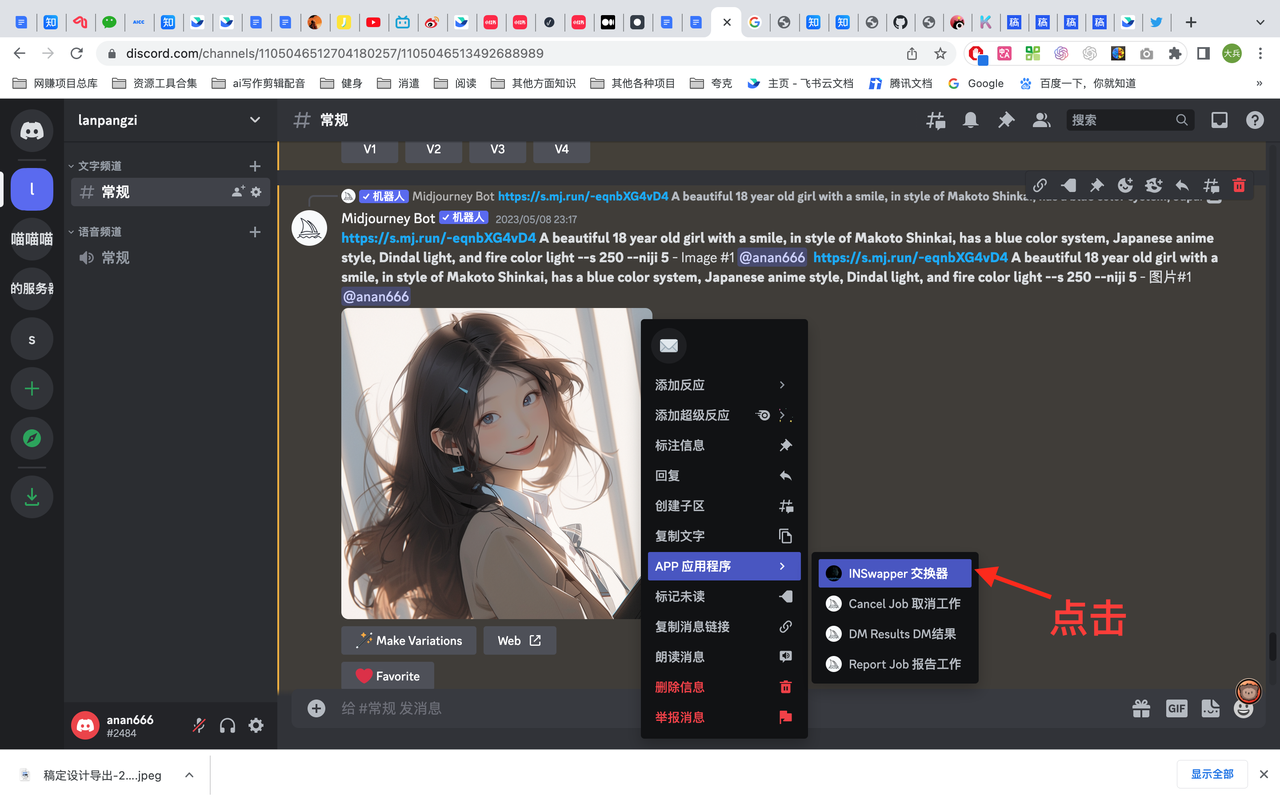Open inbox icon in header

coord(1219,120)
